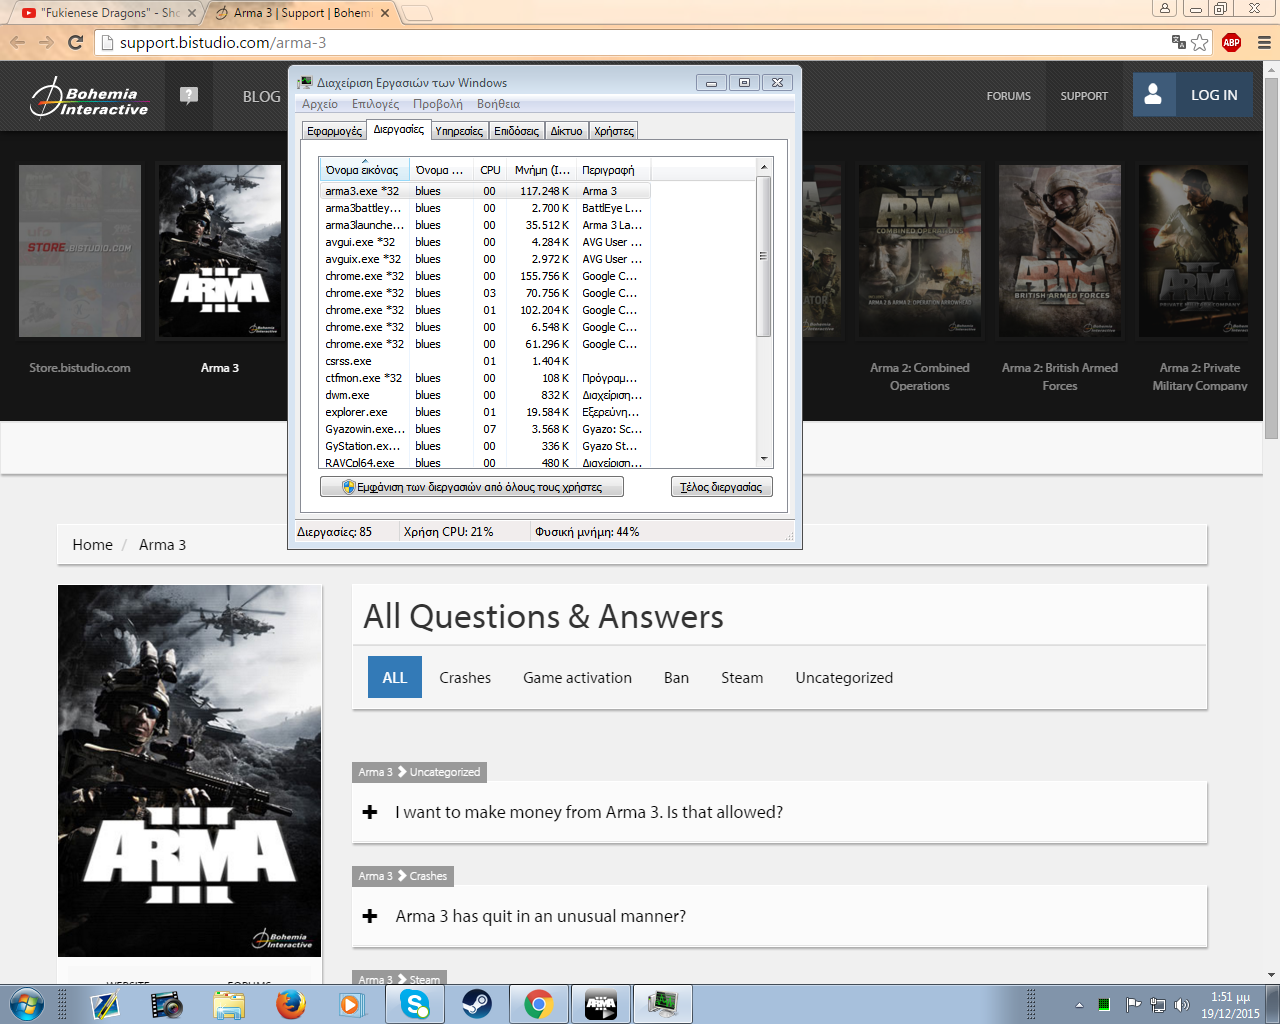Open the Επιλογές menu in Task Manager
This screenshot has height=1024, width=1280.
[x=375, y=104]
